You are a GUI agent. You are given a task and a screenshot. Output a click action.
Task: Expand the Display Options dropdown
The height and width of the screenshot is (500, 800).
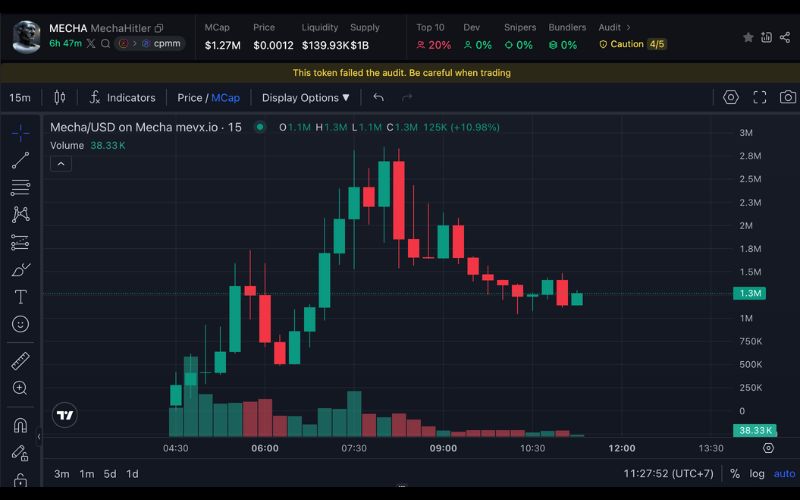click(306, 97)
